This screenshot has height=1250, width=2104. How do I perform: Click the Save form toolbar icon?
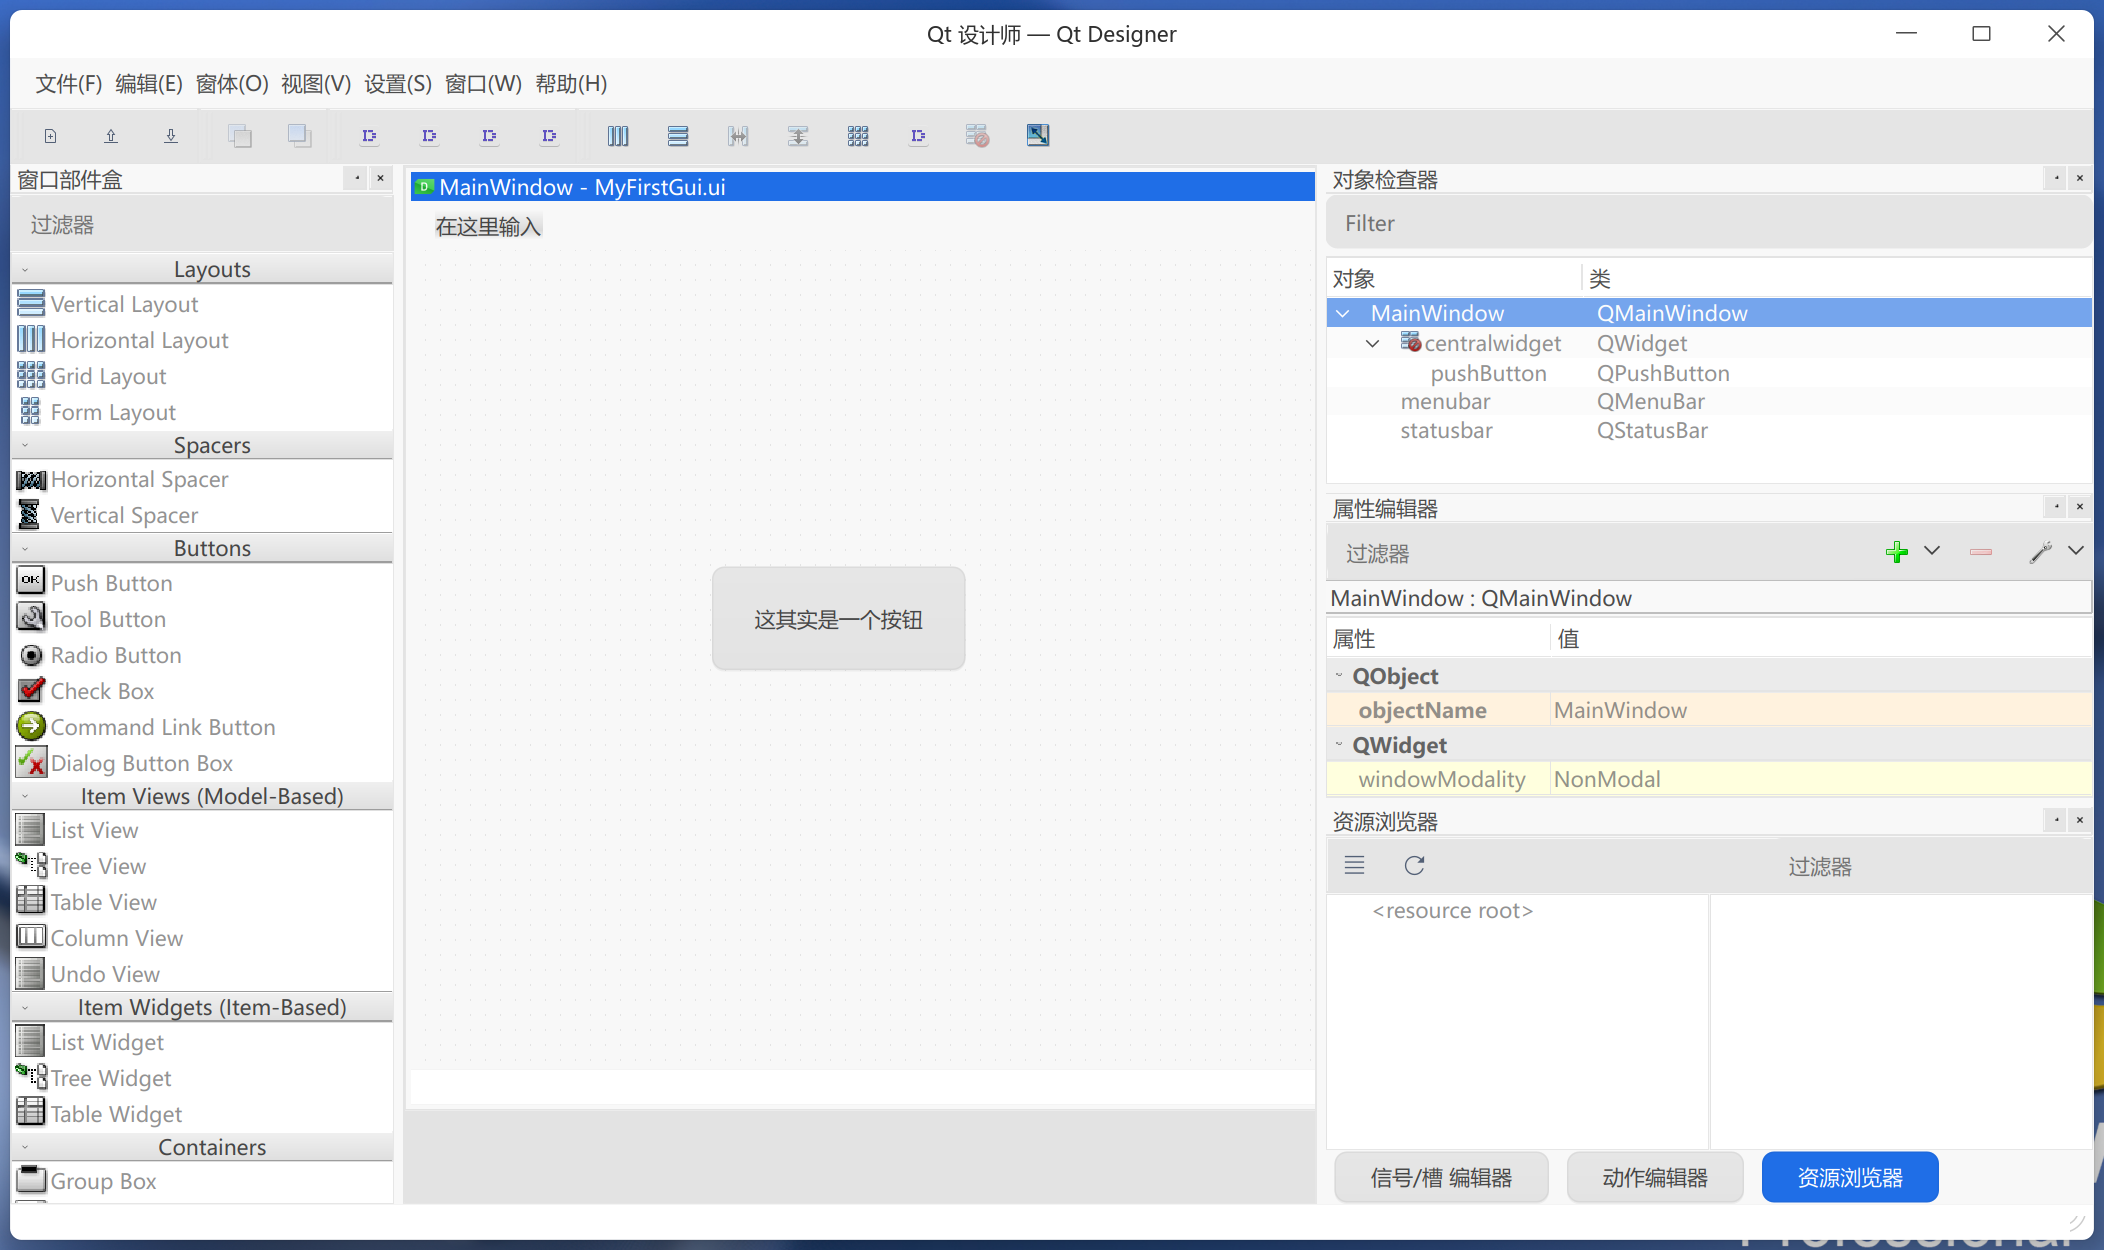click(171, 136)
